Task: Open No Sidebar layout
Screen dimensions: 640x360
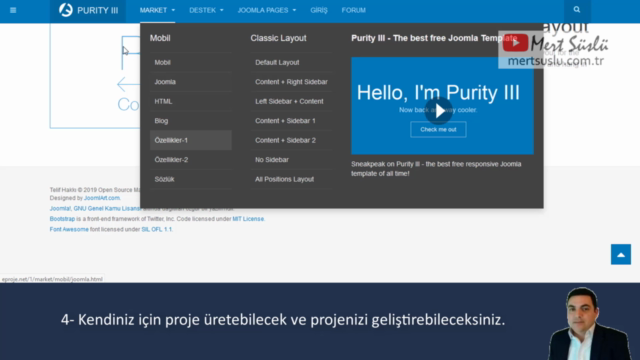Action: (x=291, y=160)
